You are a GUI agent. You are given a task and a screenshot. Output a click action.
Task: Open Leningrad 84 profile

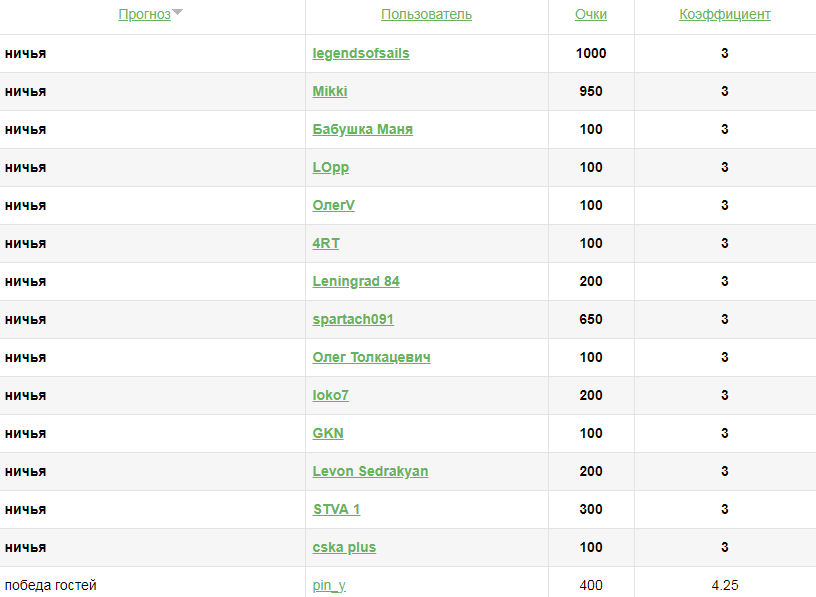coord(356,282)
